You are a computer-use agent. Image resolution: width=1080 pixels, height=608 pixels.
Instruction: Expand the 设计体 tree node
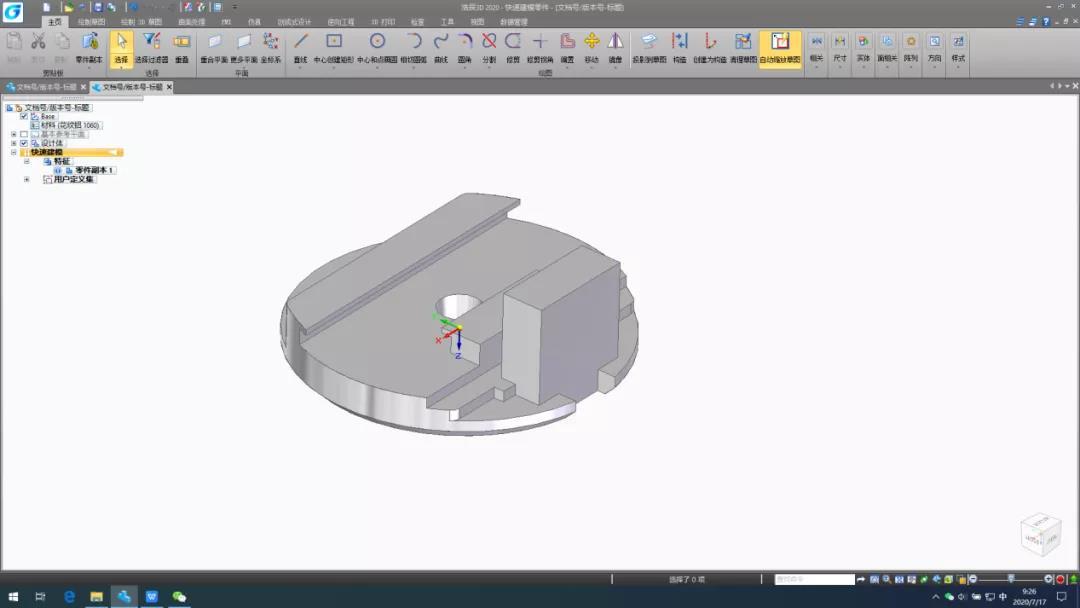coord(13,143)
